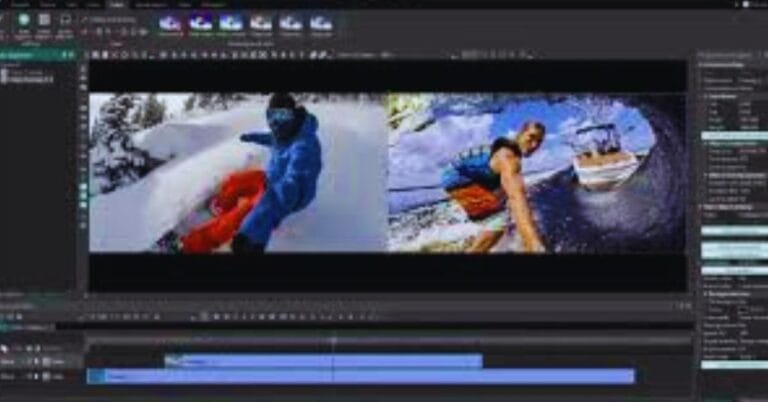Switch to the Tools ribbon tab
This screenshot has width=768, height=402.
[185, 4]
